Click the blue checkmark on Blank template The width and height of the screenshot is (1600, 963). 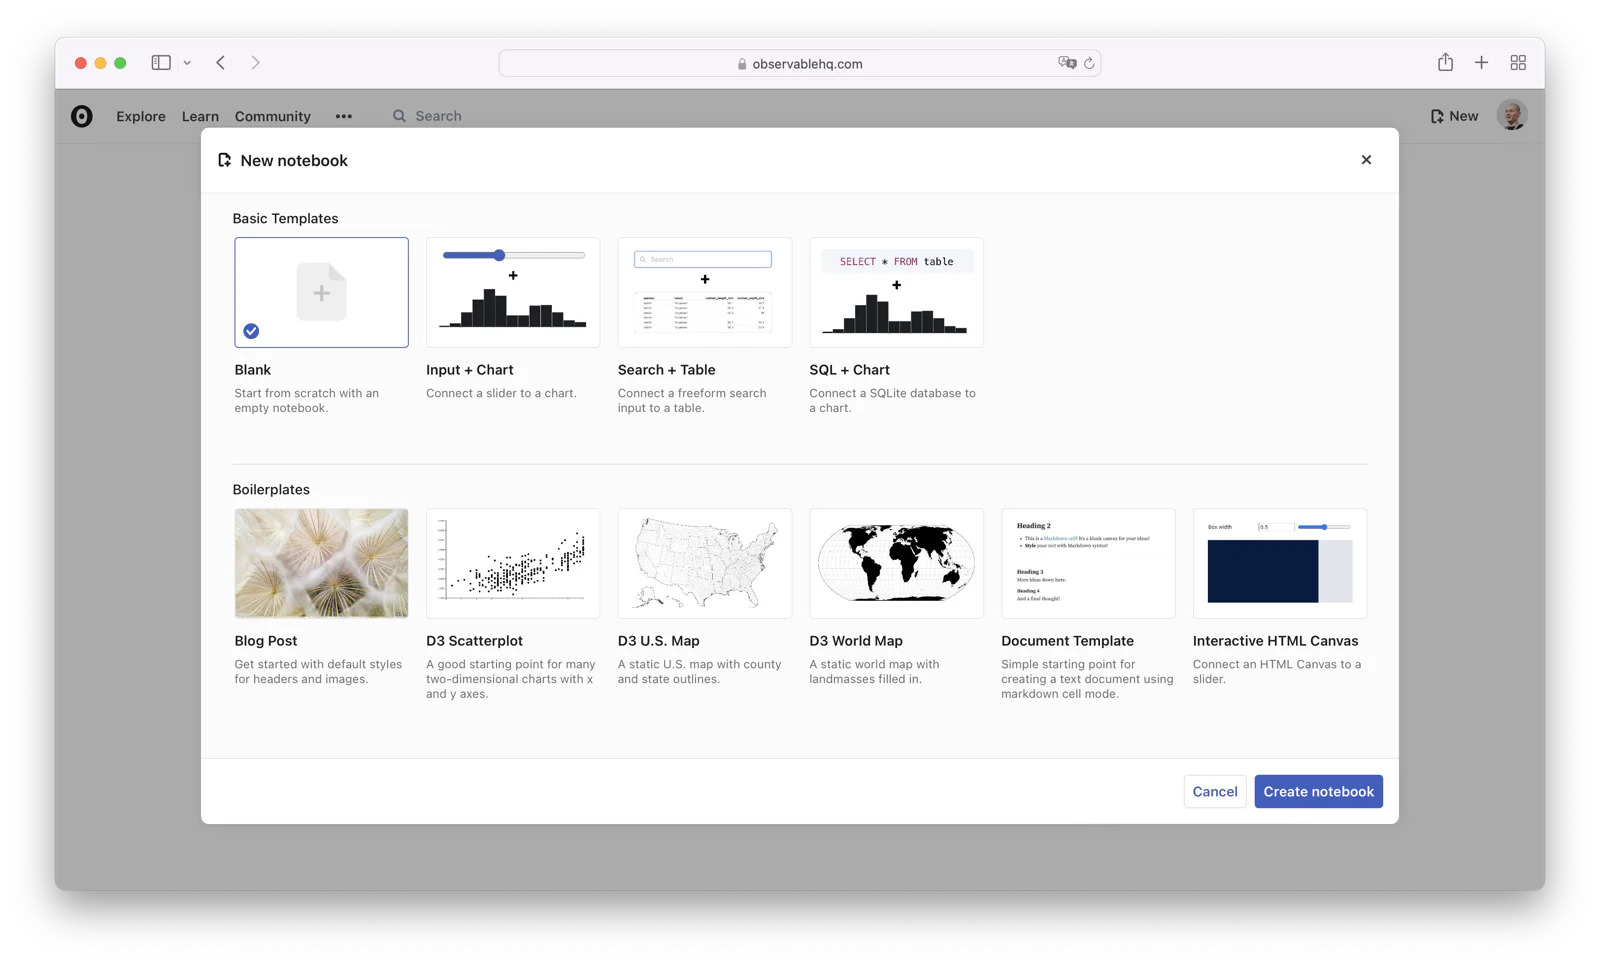tap(251, 331)
